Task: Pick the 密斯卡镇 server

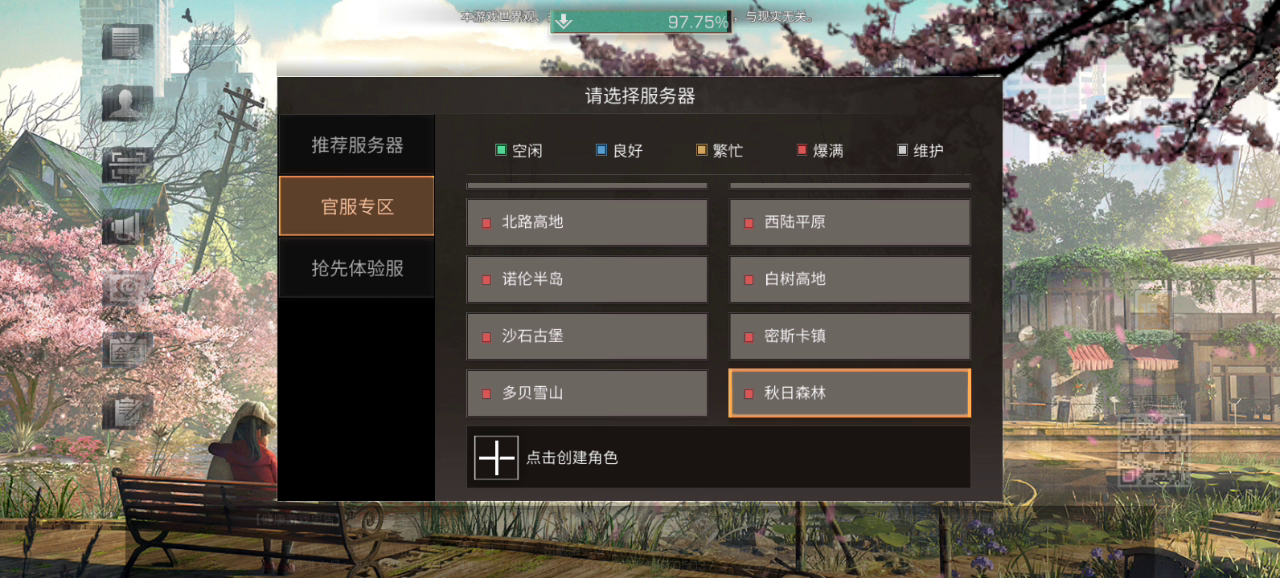Action: click(850, 336)
